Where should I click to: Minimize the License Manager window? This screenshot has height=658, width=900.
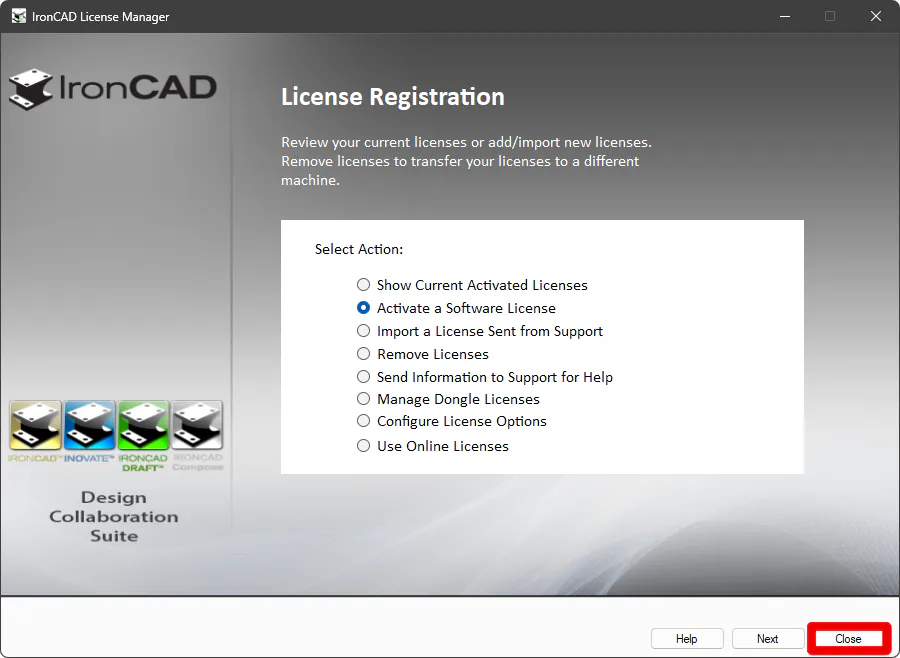point(784,16)
